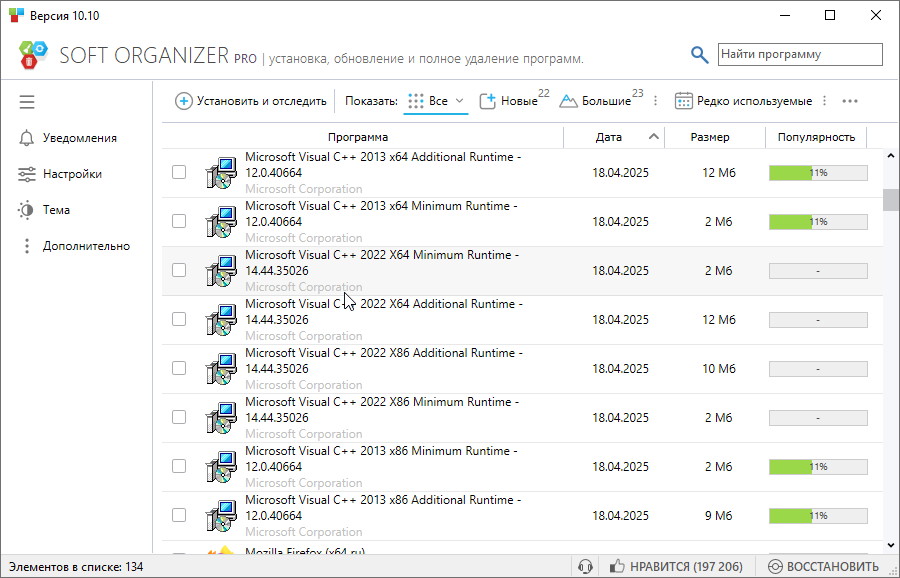Check the 2022 X86 Minimum Runtime checkbox

179,417
